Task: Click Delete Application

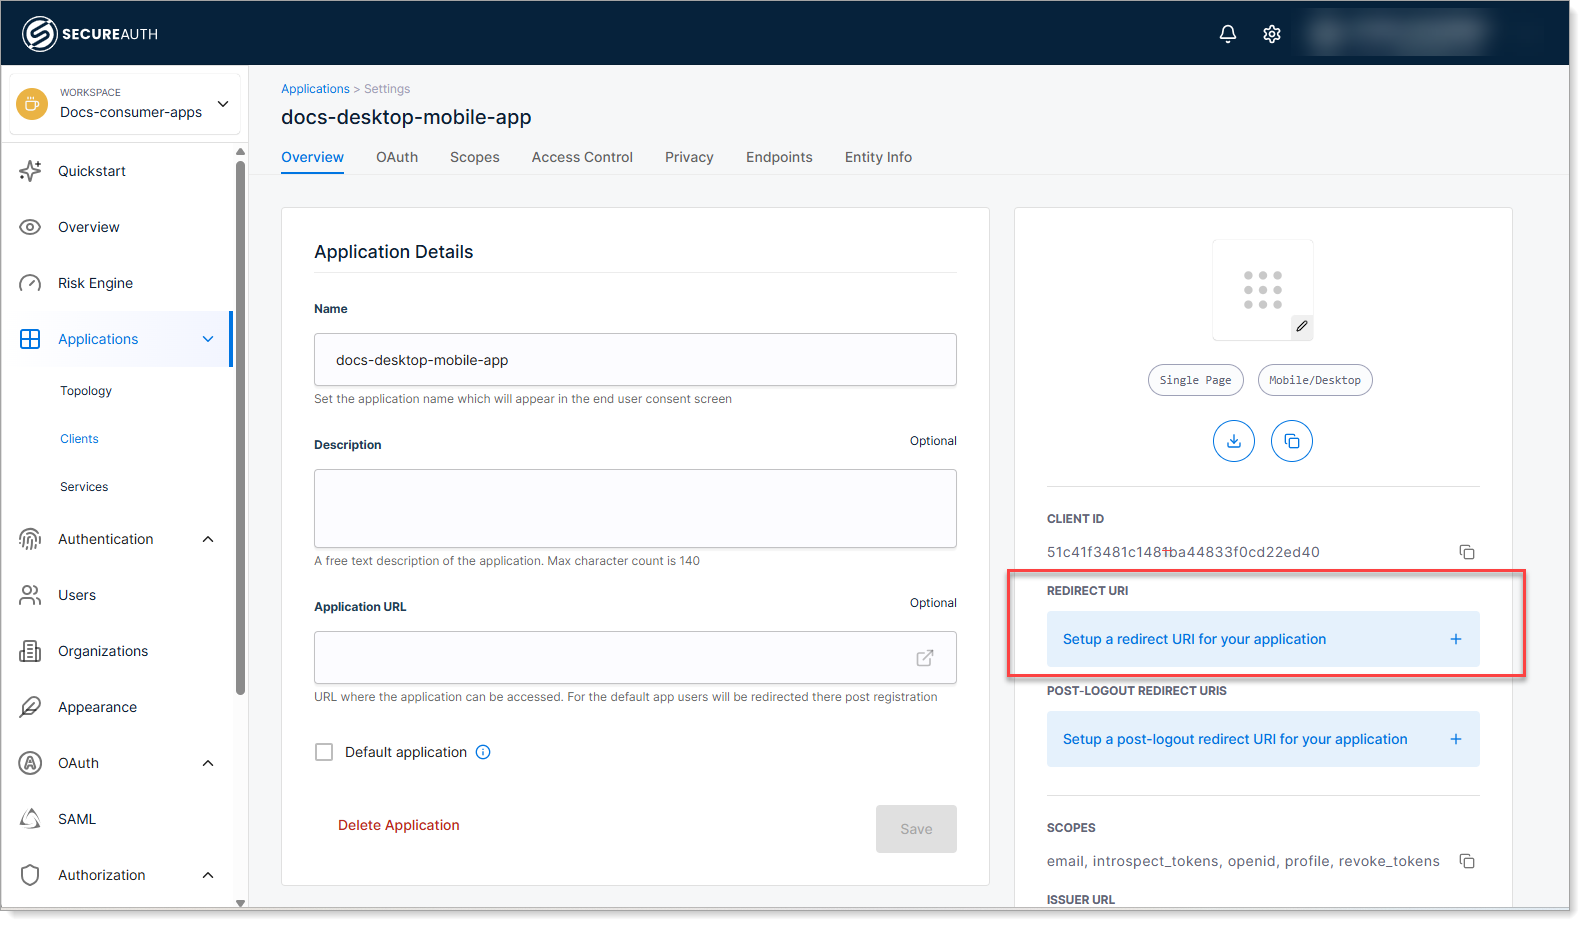Action: (x=399, y=825)
